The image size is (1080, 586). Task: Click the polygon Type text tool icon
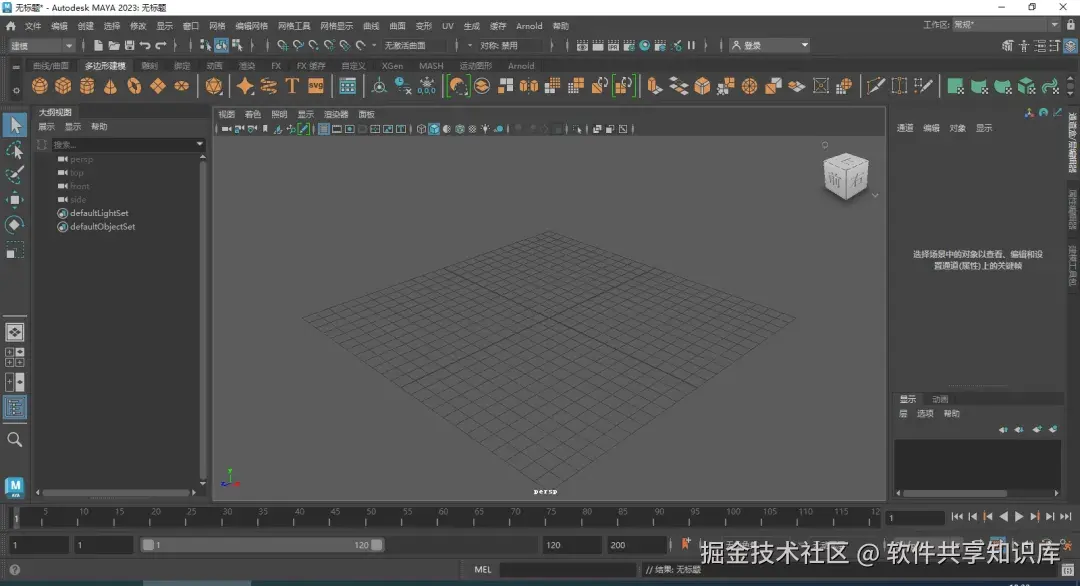292,87
